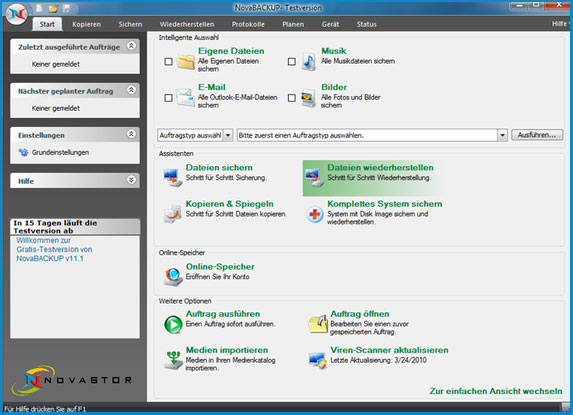The image size is (573, 415).
Task: Click the Musik note icon
Action: click(x=309, y=61)
